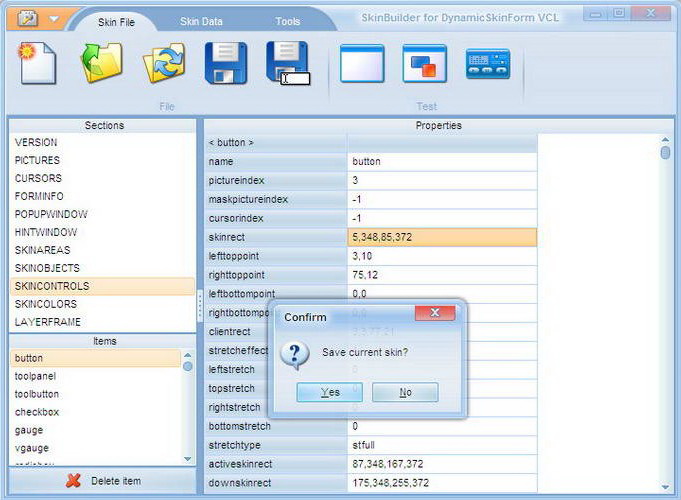The height and width of the screenshot is (500, 681).
Task: Select the FORMINFO section
Action: point(102,196)
